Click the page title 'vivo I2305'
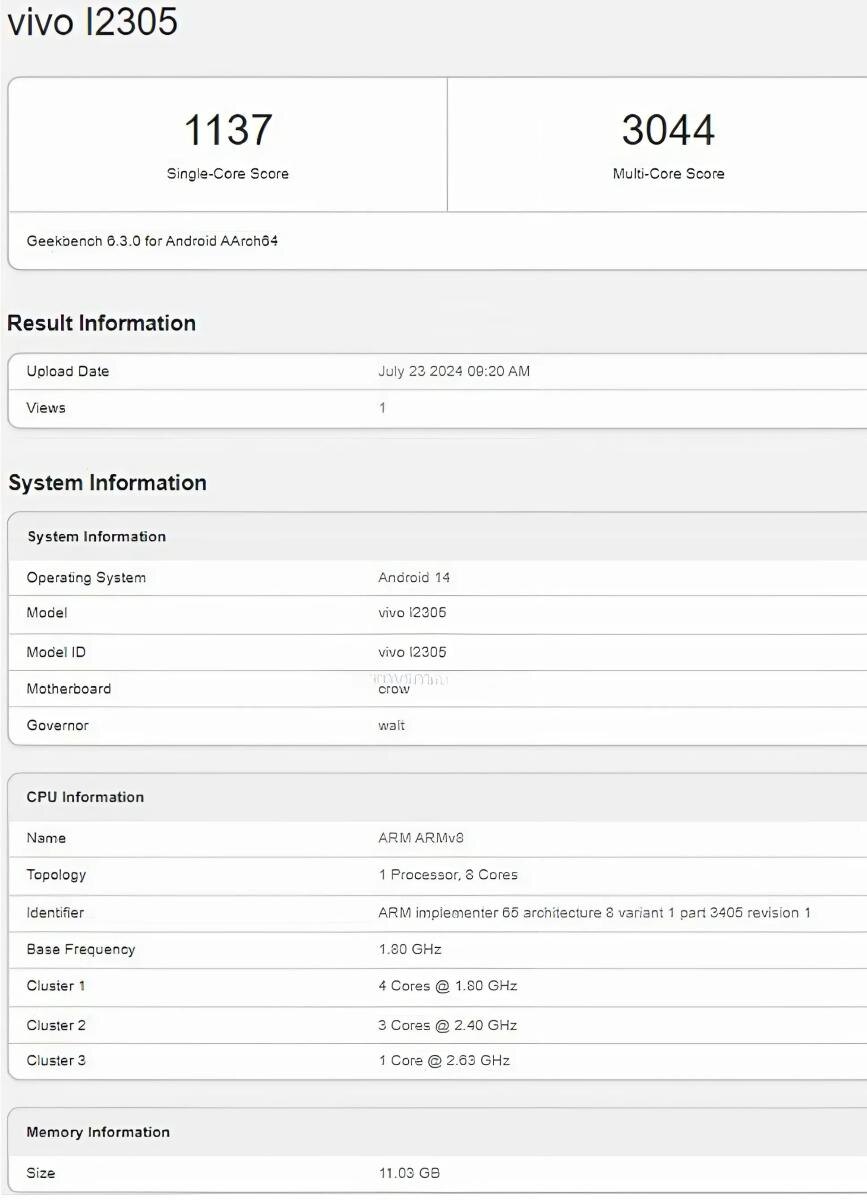The image size is (867, 1200). click(92, 21)
